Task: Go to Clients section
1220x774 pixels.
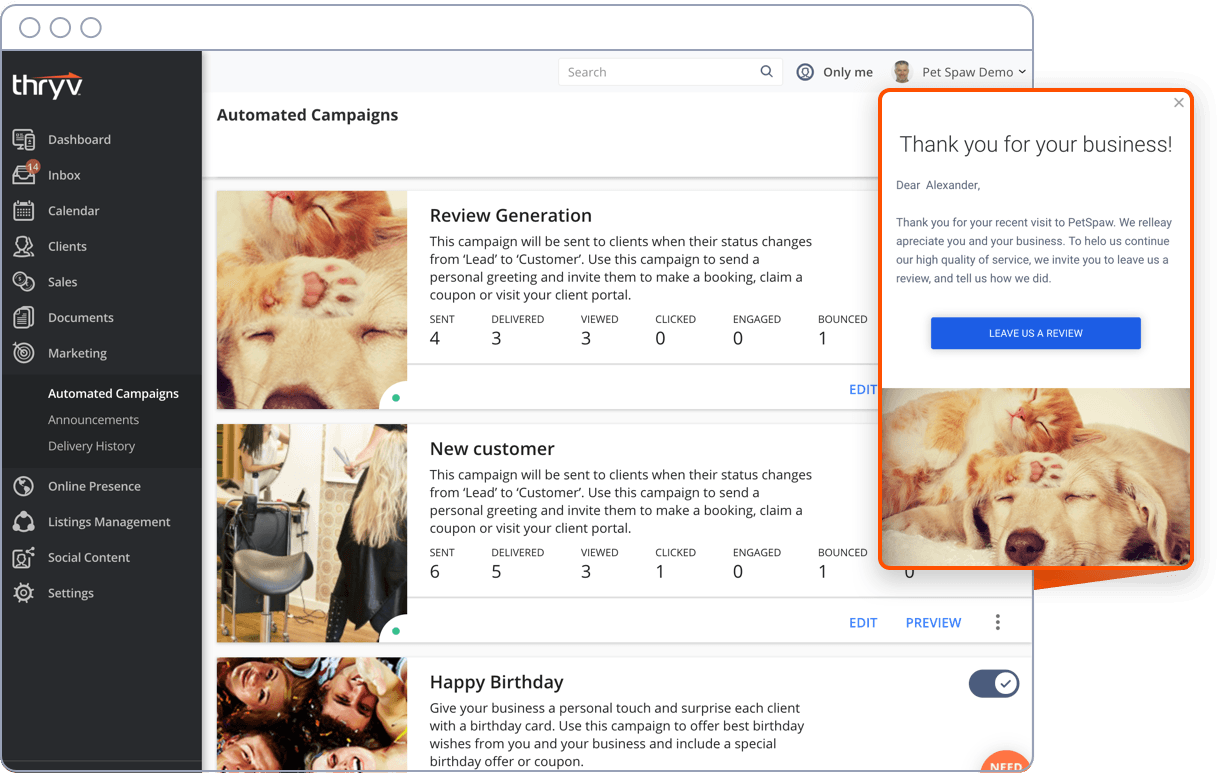Action: (x=67, y=246)
